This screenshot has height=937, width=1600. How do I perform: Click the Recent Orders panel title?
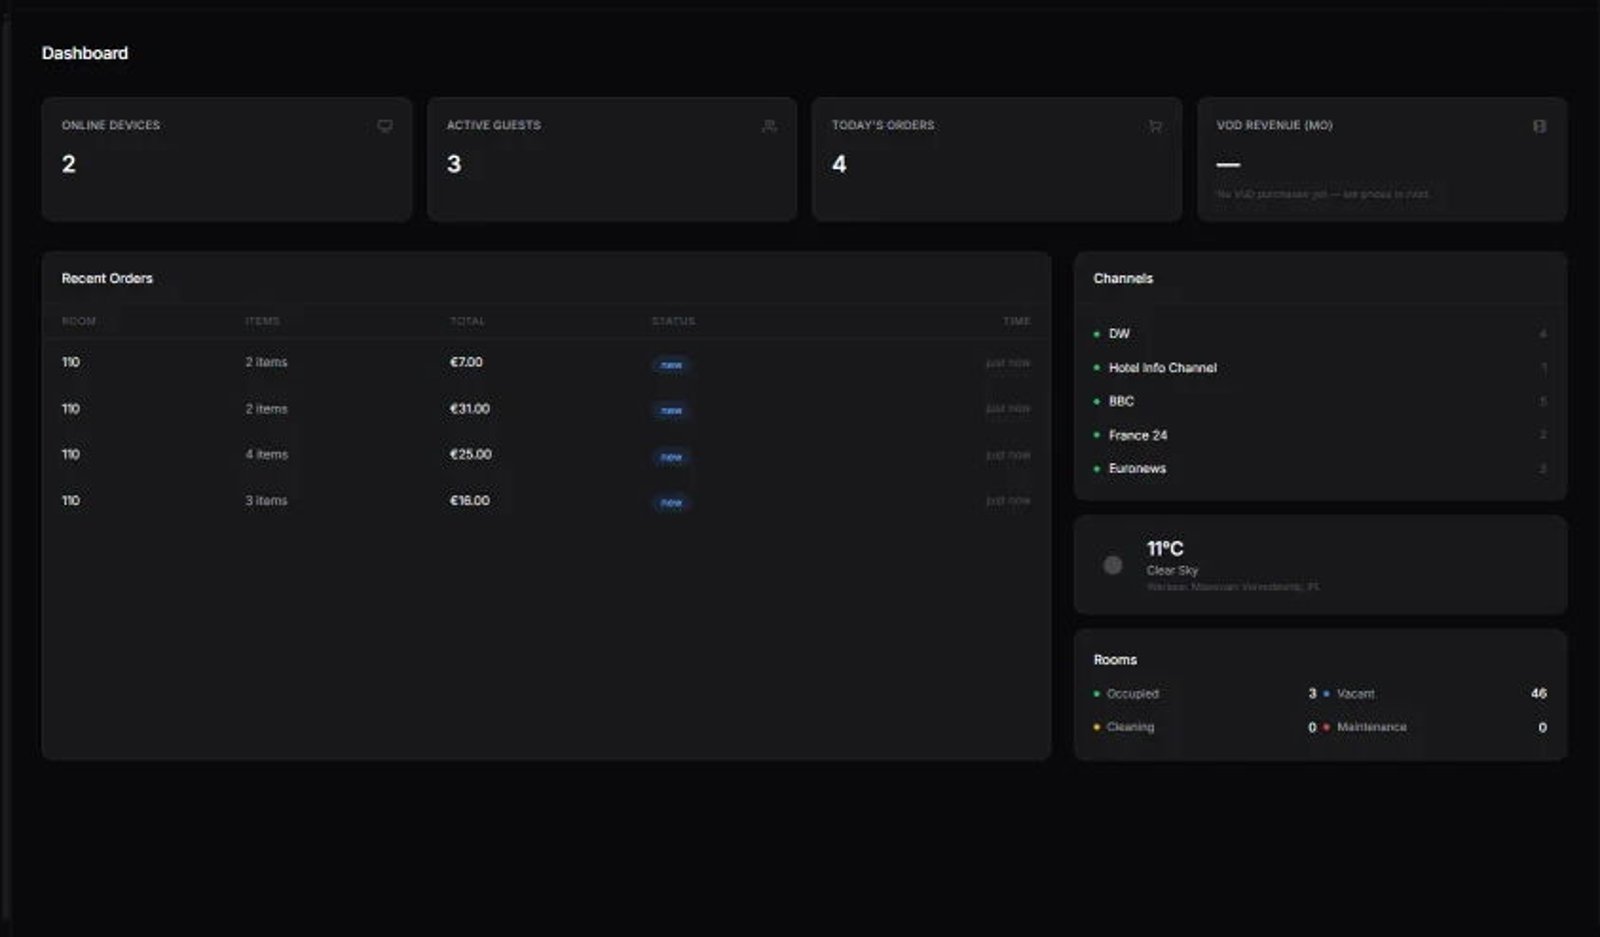pyautogui.click(x=107, y=278)
